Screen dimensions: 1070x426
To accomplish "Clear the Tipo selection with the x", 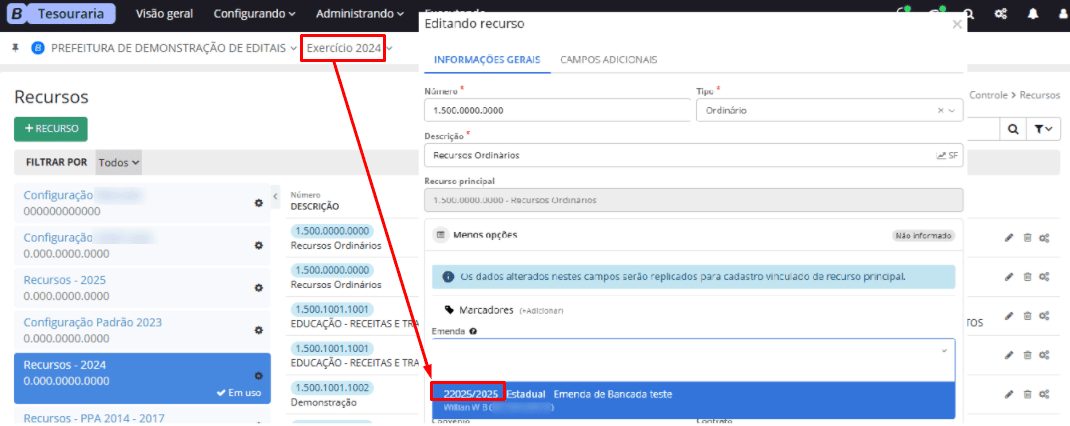I will coord(940,110).
